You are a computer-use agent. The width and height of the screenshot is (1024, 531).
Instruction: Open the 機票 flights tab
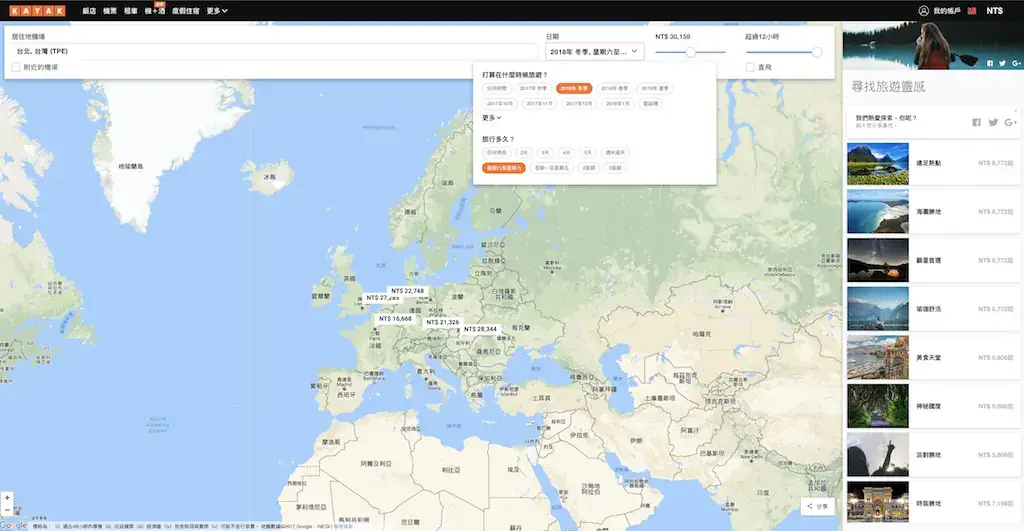[110, 11]
